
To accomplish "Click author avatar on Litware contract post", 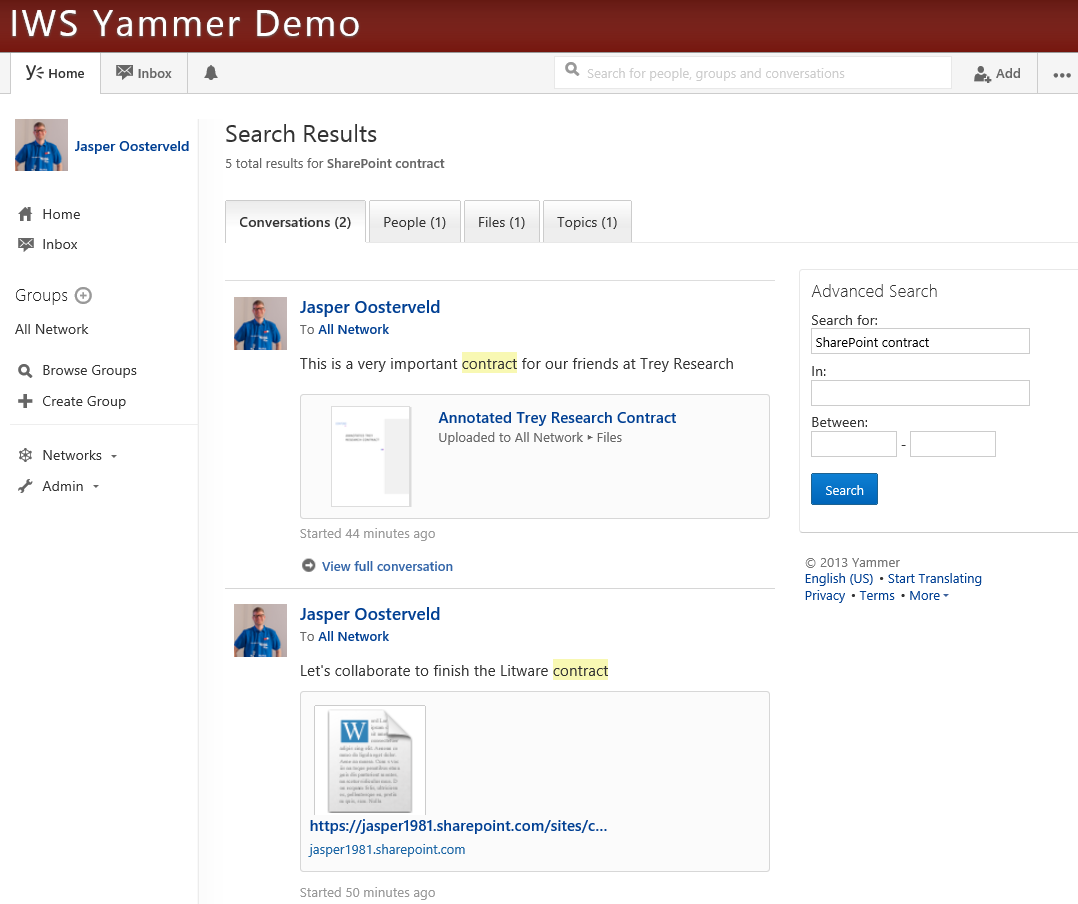I will [x=261, y=630].
